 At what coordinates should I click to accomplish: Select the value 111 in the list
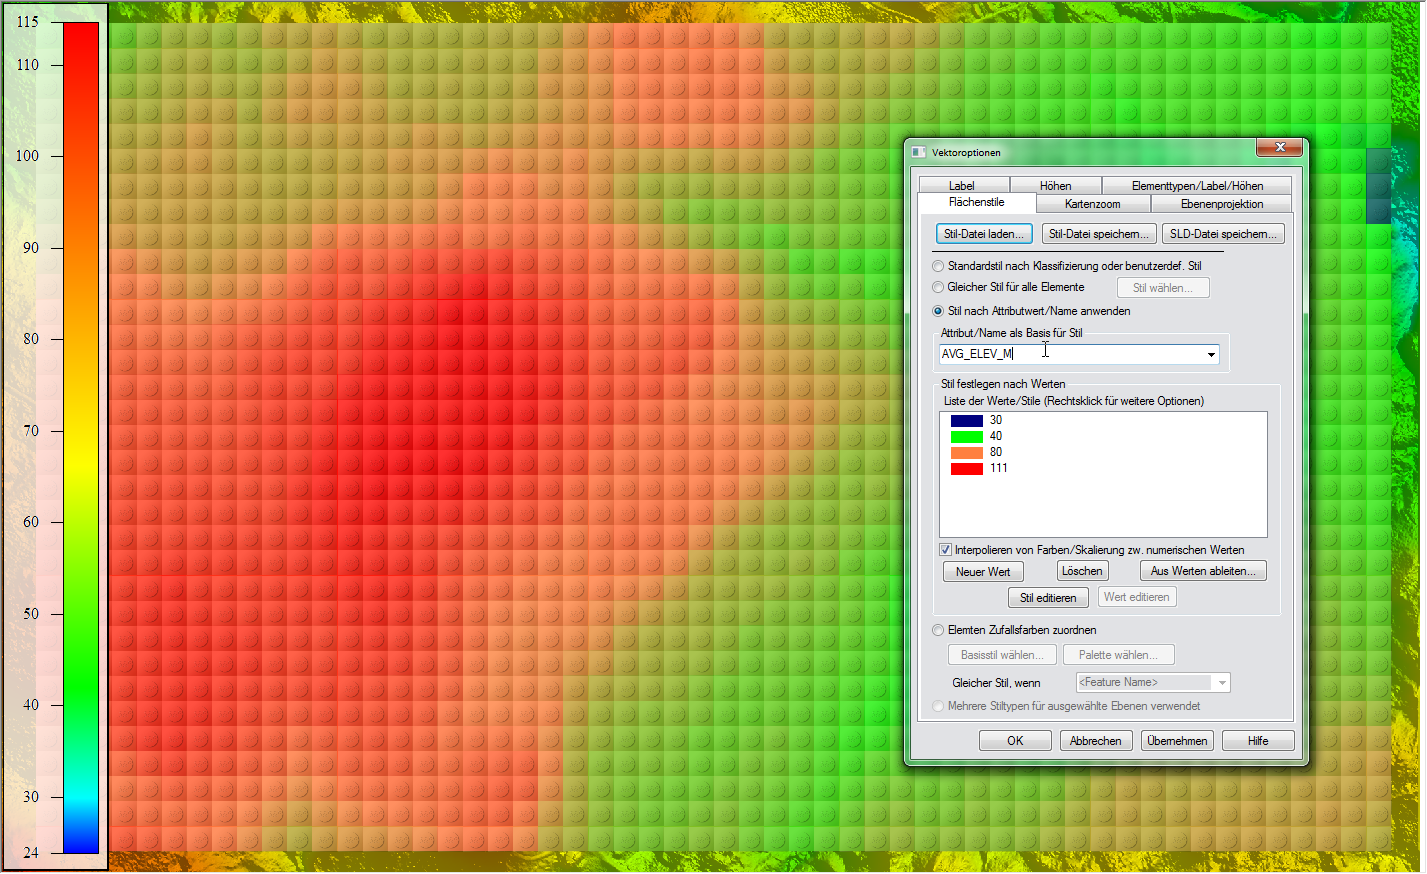(x=999, y=468)
